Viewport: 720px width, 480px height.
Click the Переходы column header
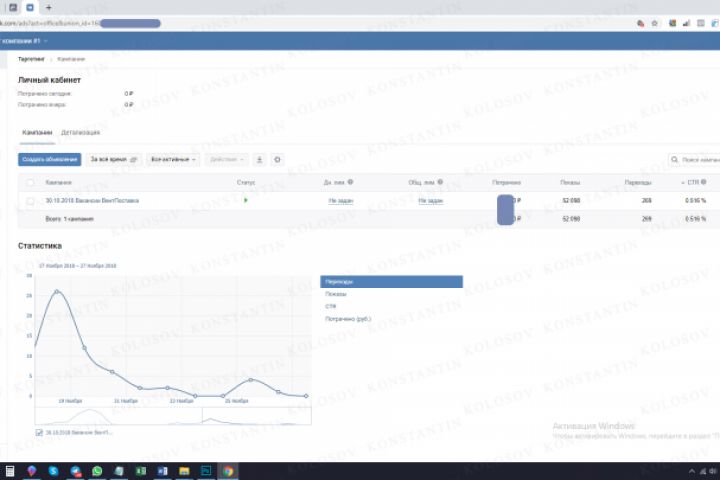638,182
